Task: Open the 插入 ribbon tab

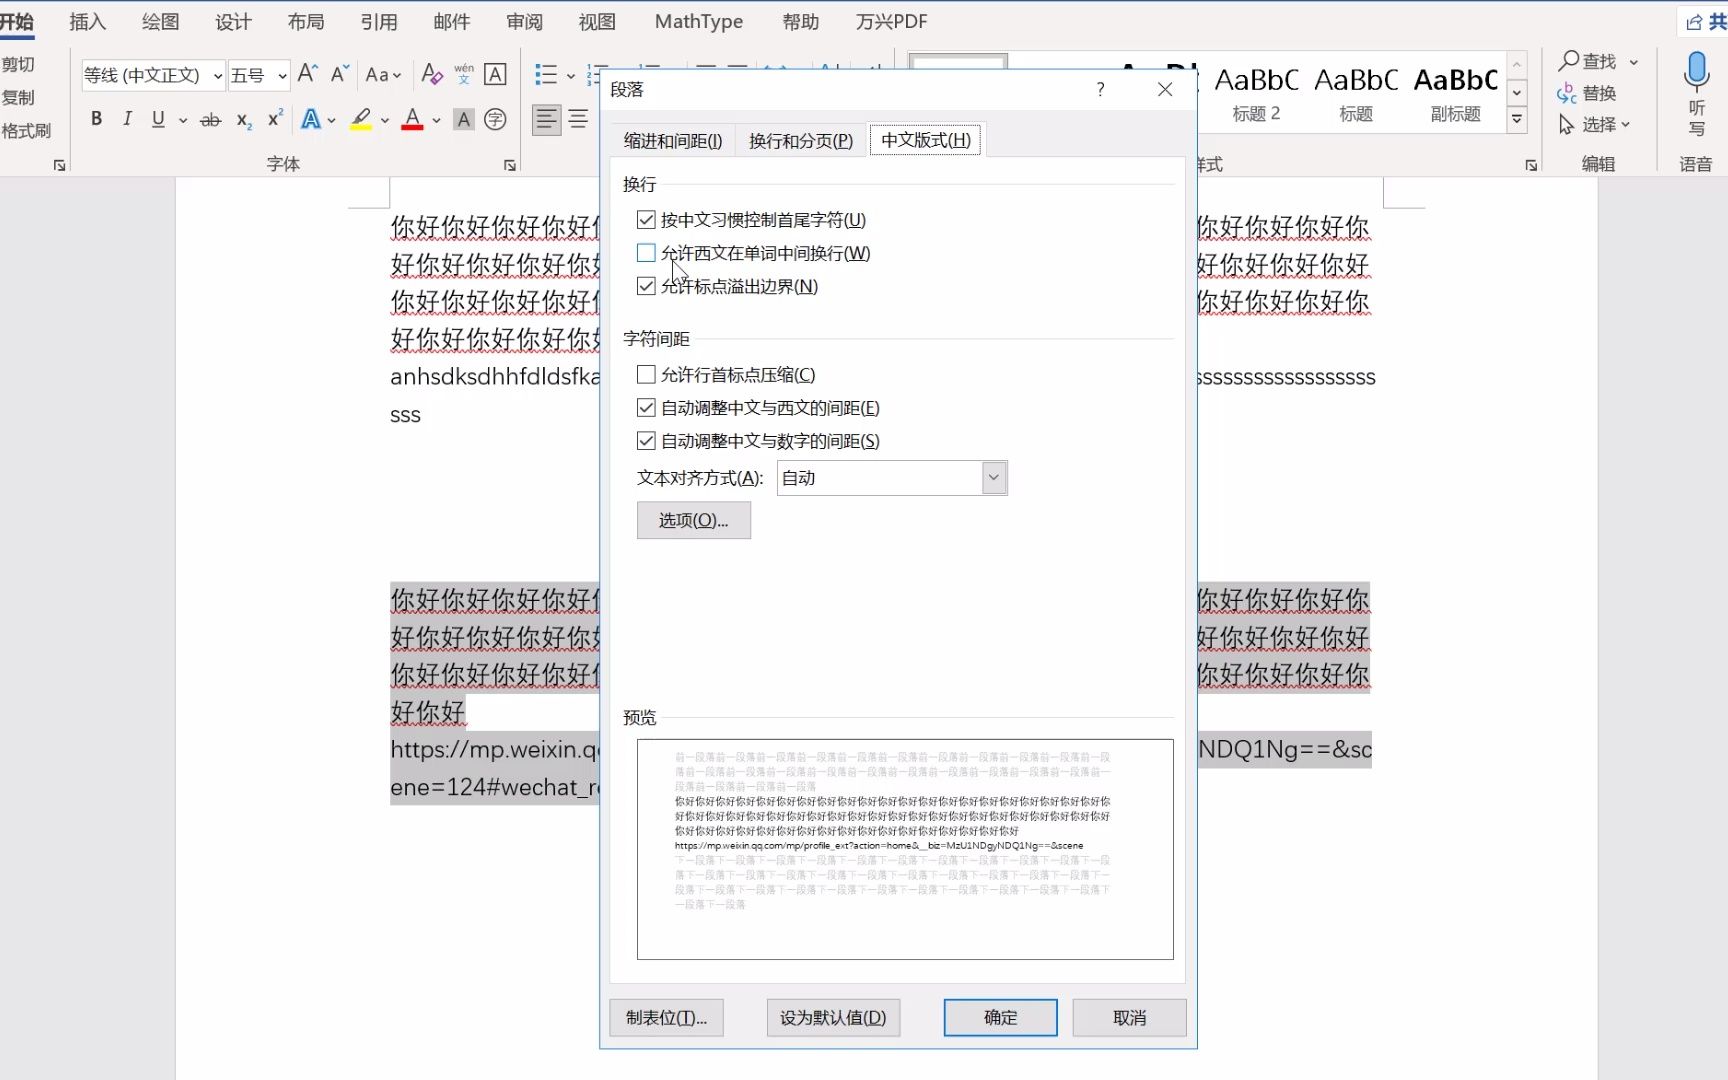Action: pos(87,21)
